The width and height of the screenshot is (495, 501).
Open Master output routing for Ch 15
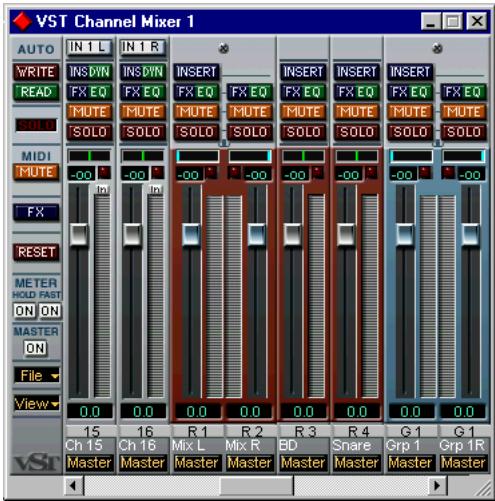[89, 463]
